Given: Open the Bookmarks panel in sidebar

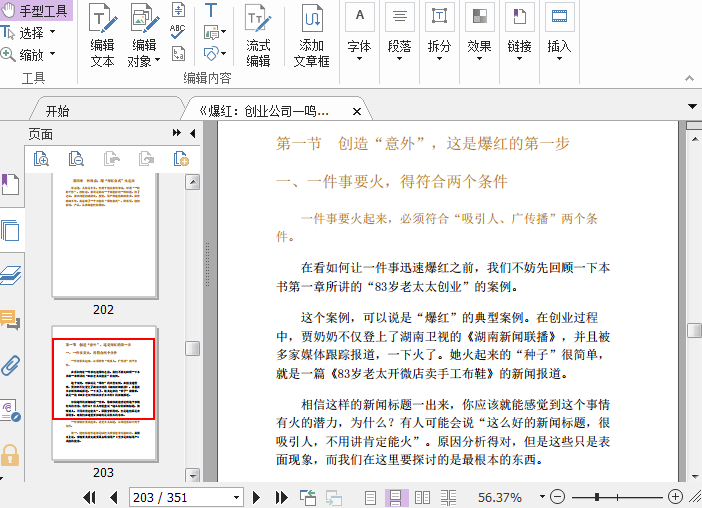Looking at the screenshot, I should point(10,185).
